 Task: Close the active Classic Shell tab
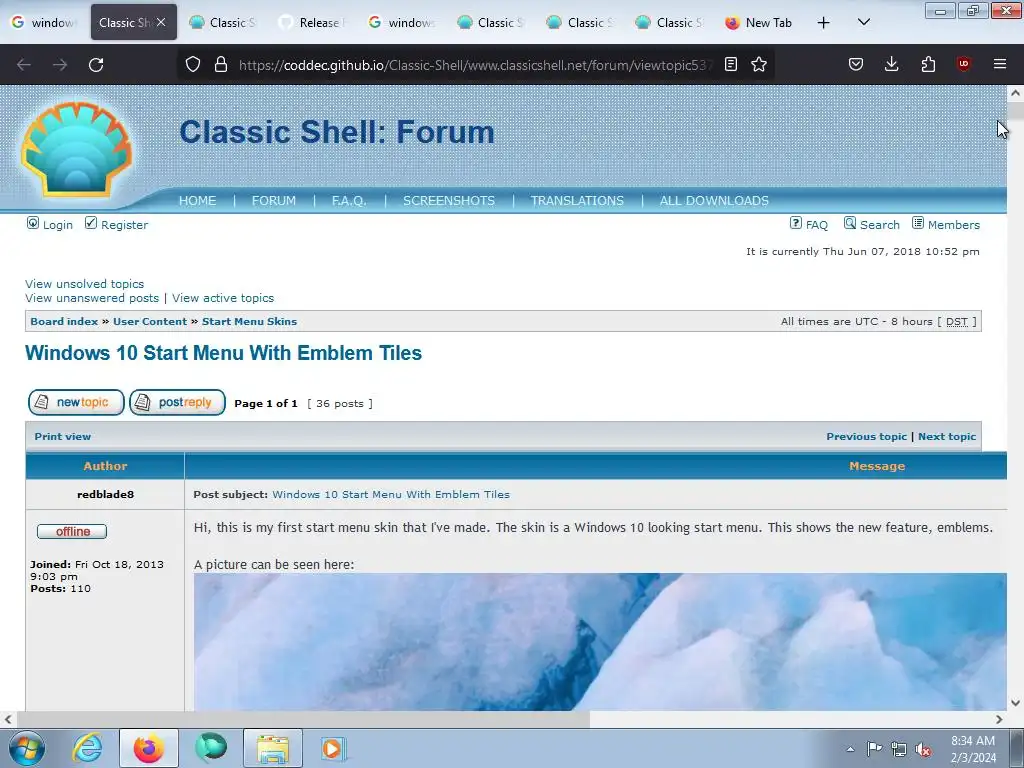[161, 22]
